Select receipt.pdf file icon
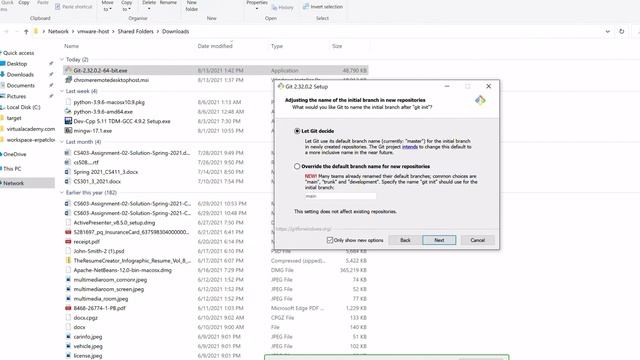 tap(68, 242)
